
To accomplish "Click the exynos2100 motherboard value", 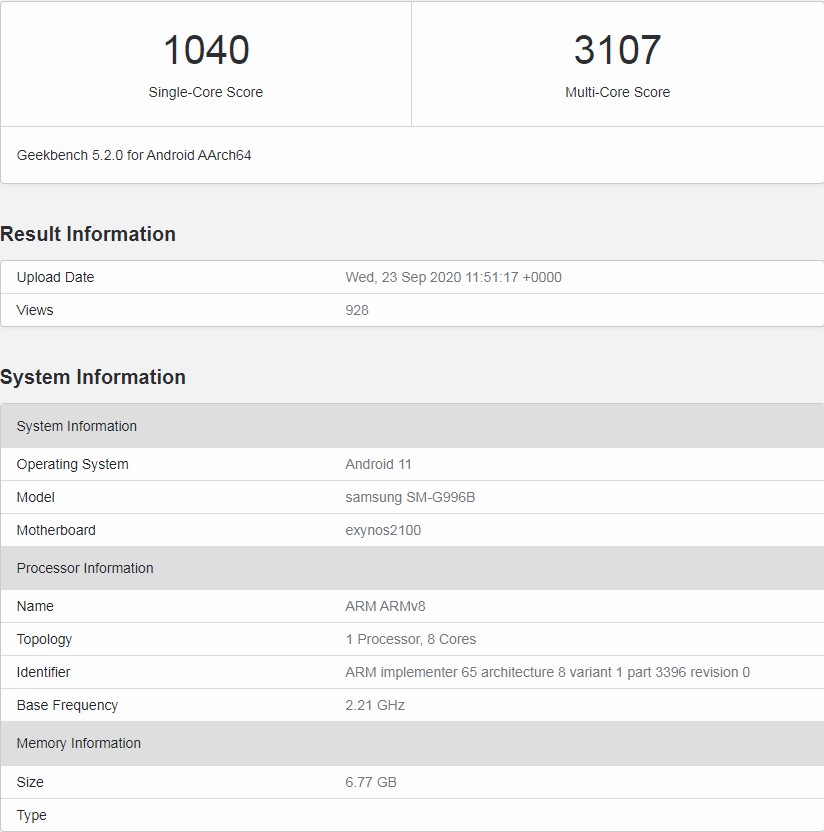I will 383,530.
